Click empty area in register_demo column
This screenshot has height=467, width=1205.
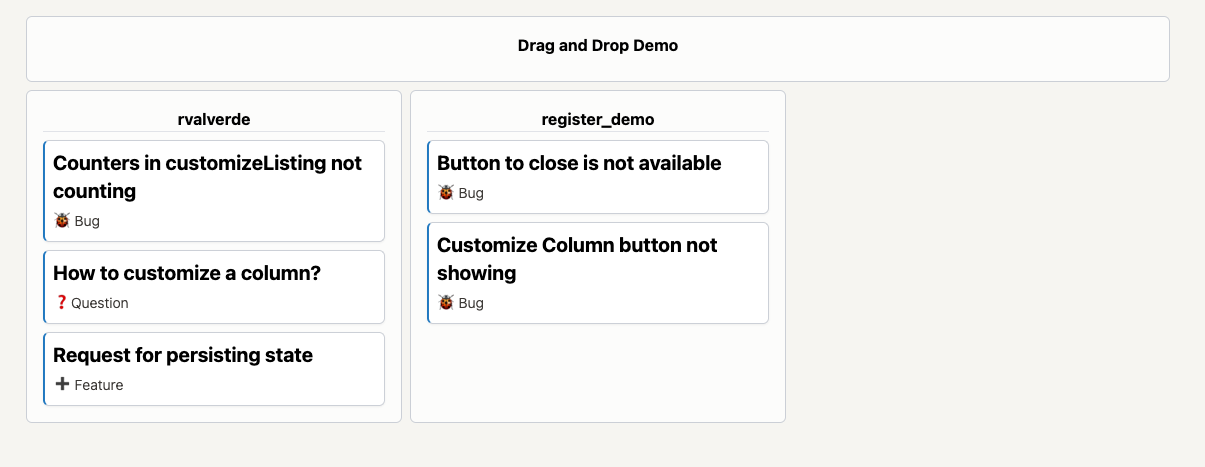(598, 372)
